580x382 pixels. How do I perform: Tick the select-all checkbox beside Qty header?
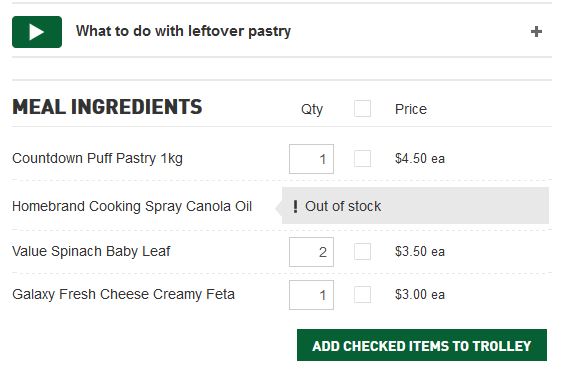pos(362,109)
